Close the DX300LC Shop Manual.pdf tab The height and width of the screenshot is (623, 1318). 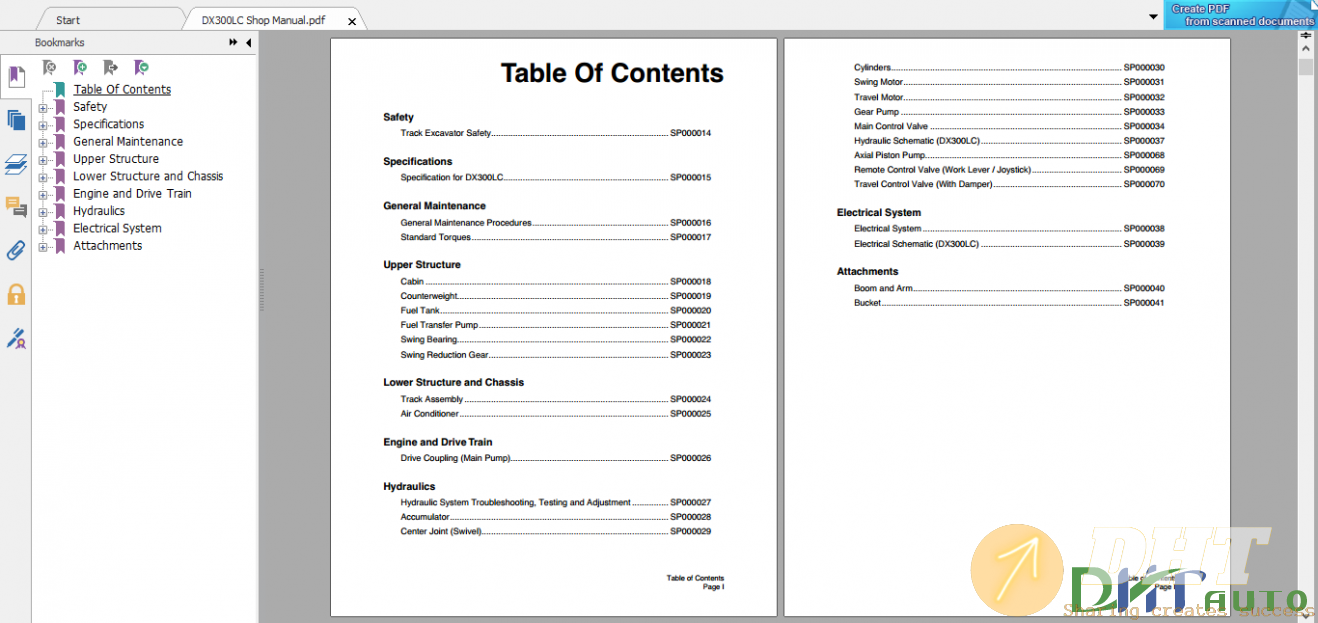coord(351,21)
